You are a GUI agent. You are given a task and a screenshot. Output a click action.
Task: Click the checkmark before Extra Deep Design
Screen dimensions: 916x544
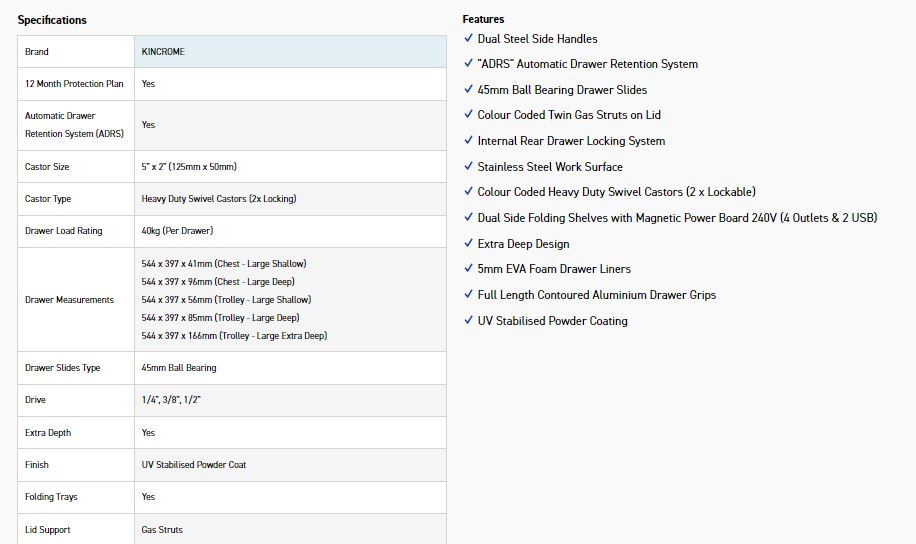pyautogui.click(x=468, y=243)
